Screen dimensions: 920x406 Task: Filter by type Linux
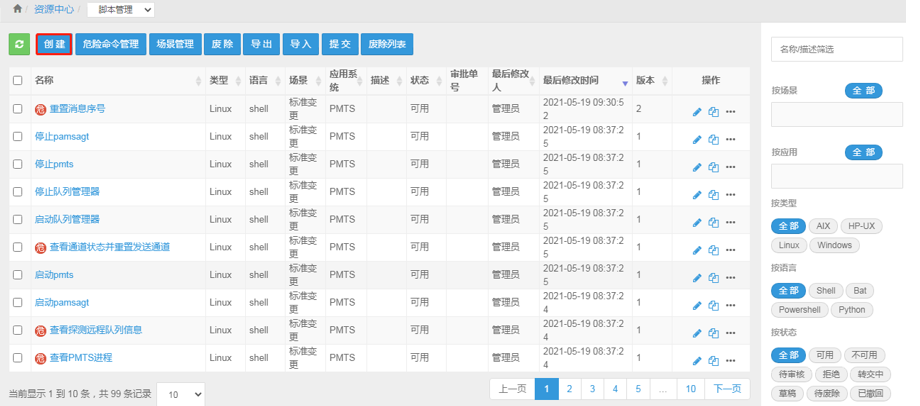point(789,245)
